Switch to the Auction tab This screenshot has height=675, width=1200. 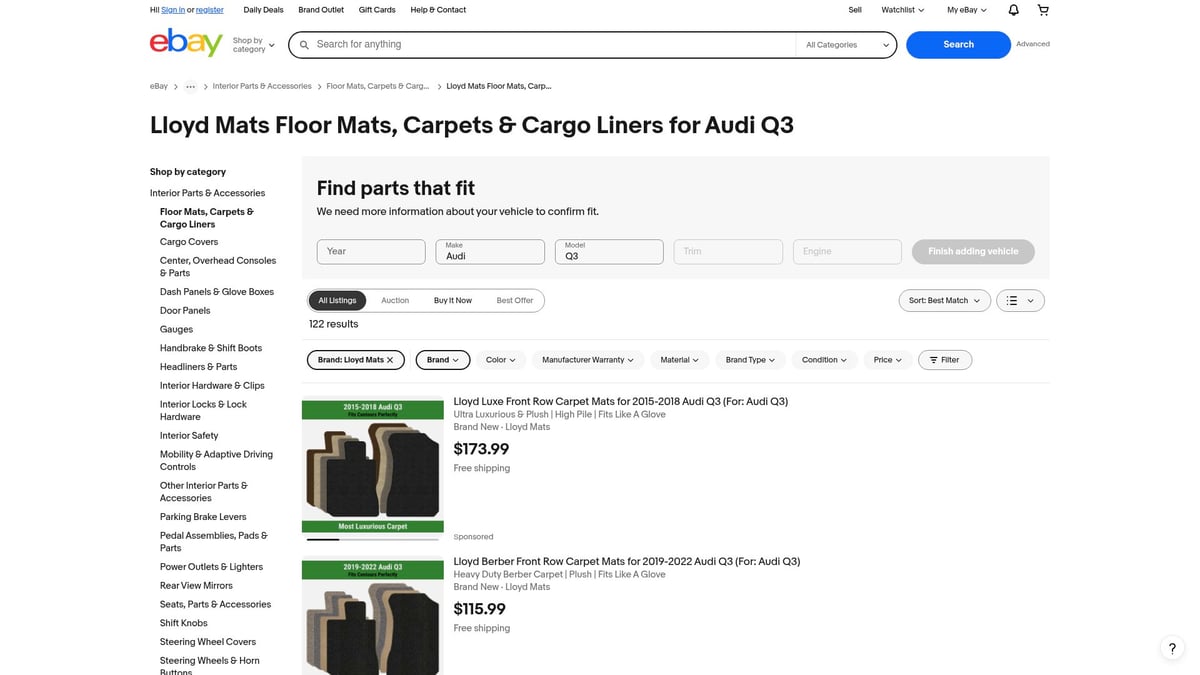(395, 300)
